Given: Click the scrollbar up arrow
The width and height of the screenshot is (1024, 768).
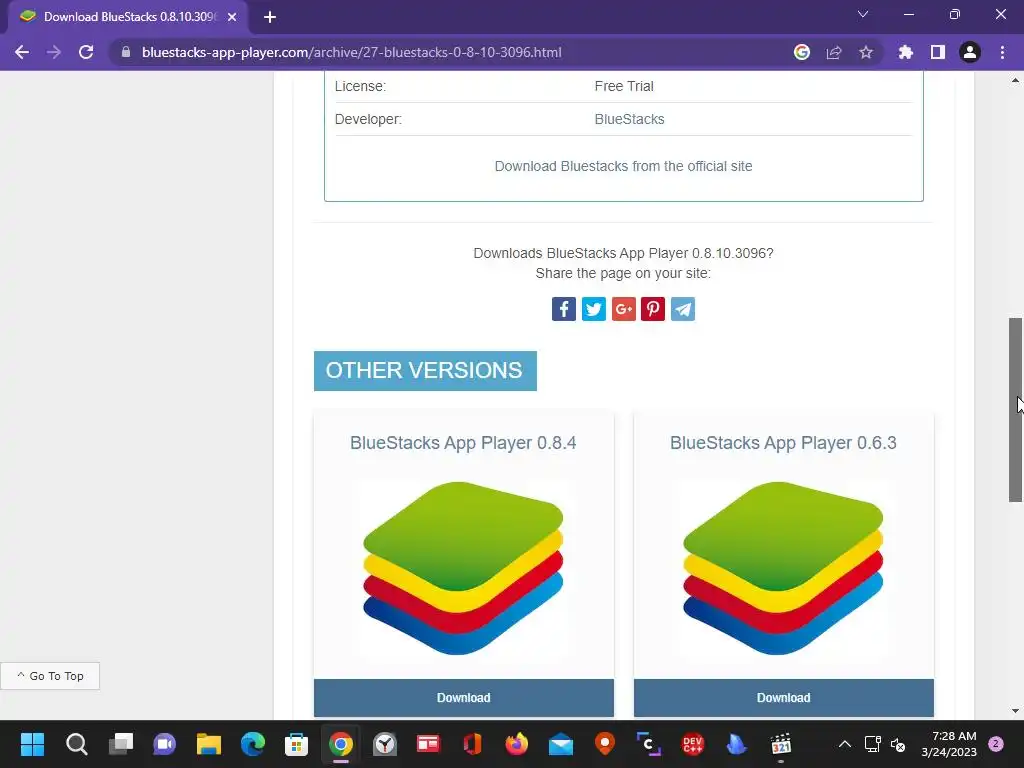Looking at the screenshot, I should coord(1015,80).
